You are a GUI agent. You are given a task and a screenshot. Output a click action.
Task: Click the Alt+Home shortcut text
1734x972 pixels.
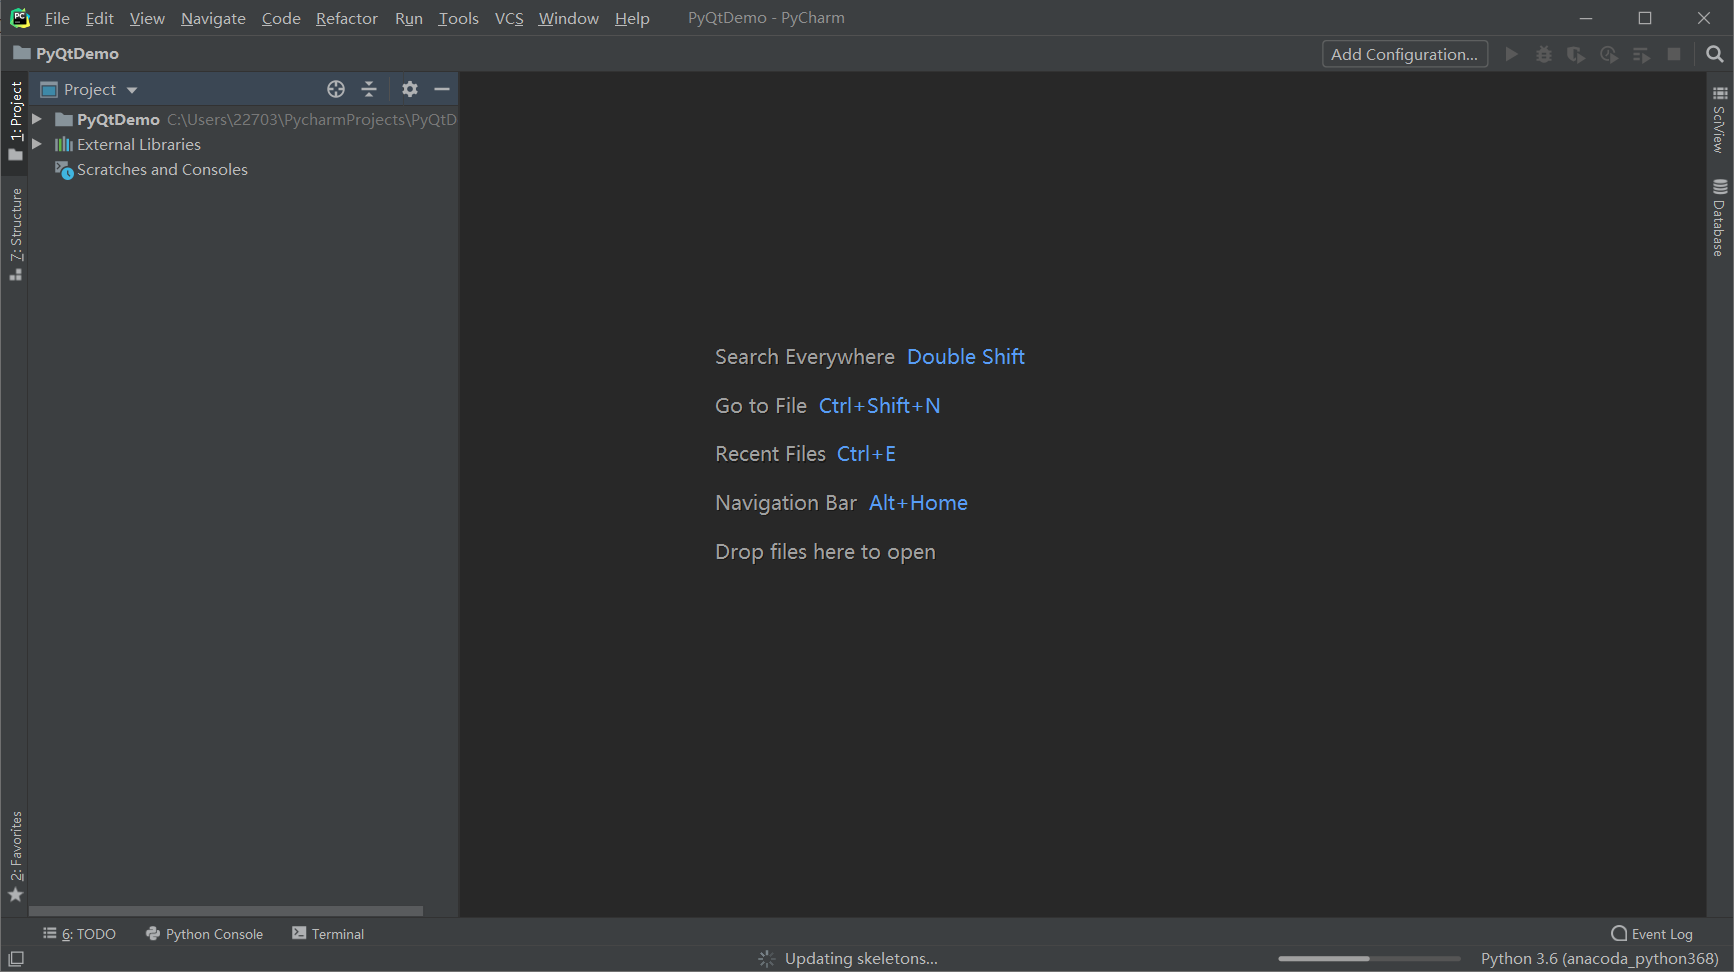click(918, 503)
